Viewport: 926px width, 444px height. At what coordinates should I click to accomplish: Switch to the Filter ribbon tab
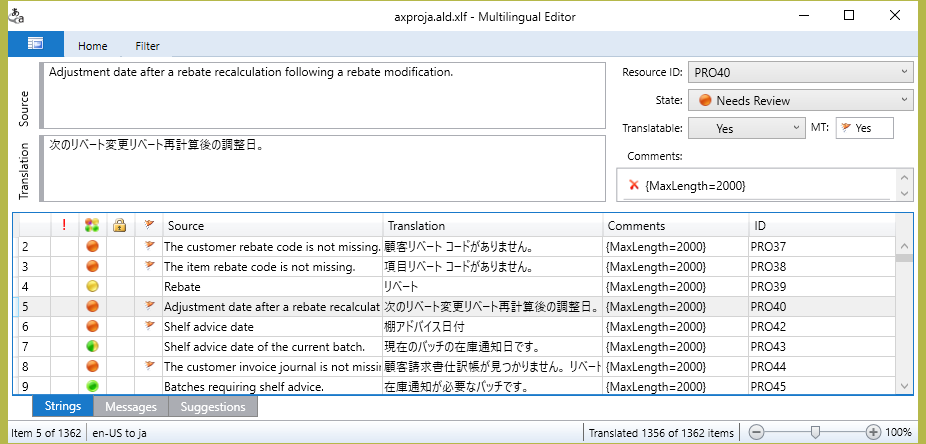tap(147, 45)
